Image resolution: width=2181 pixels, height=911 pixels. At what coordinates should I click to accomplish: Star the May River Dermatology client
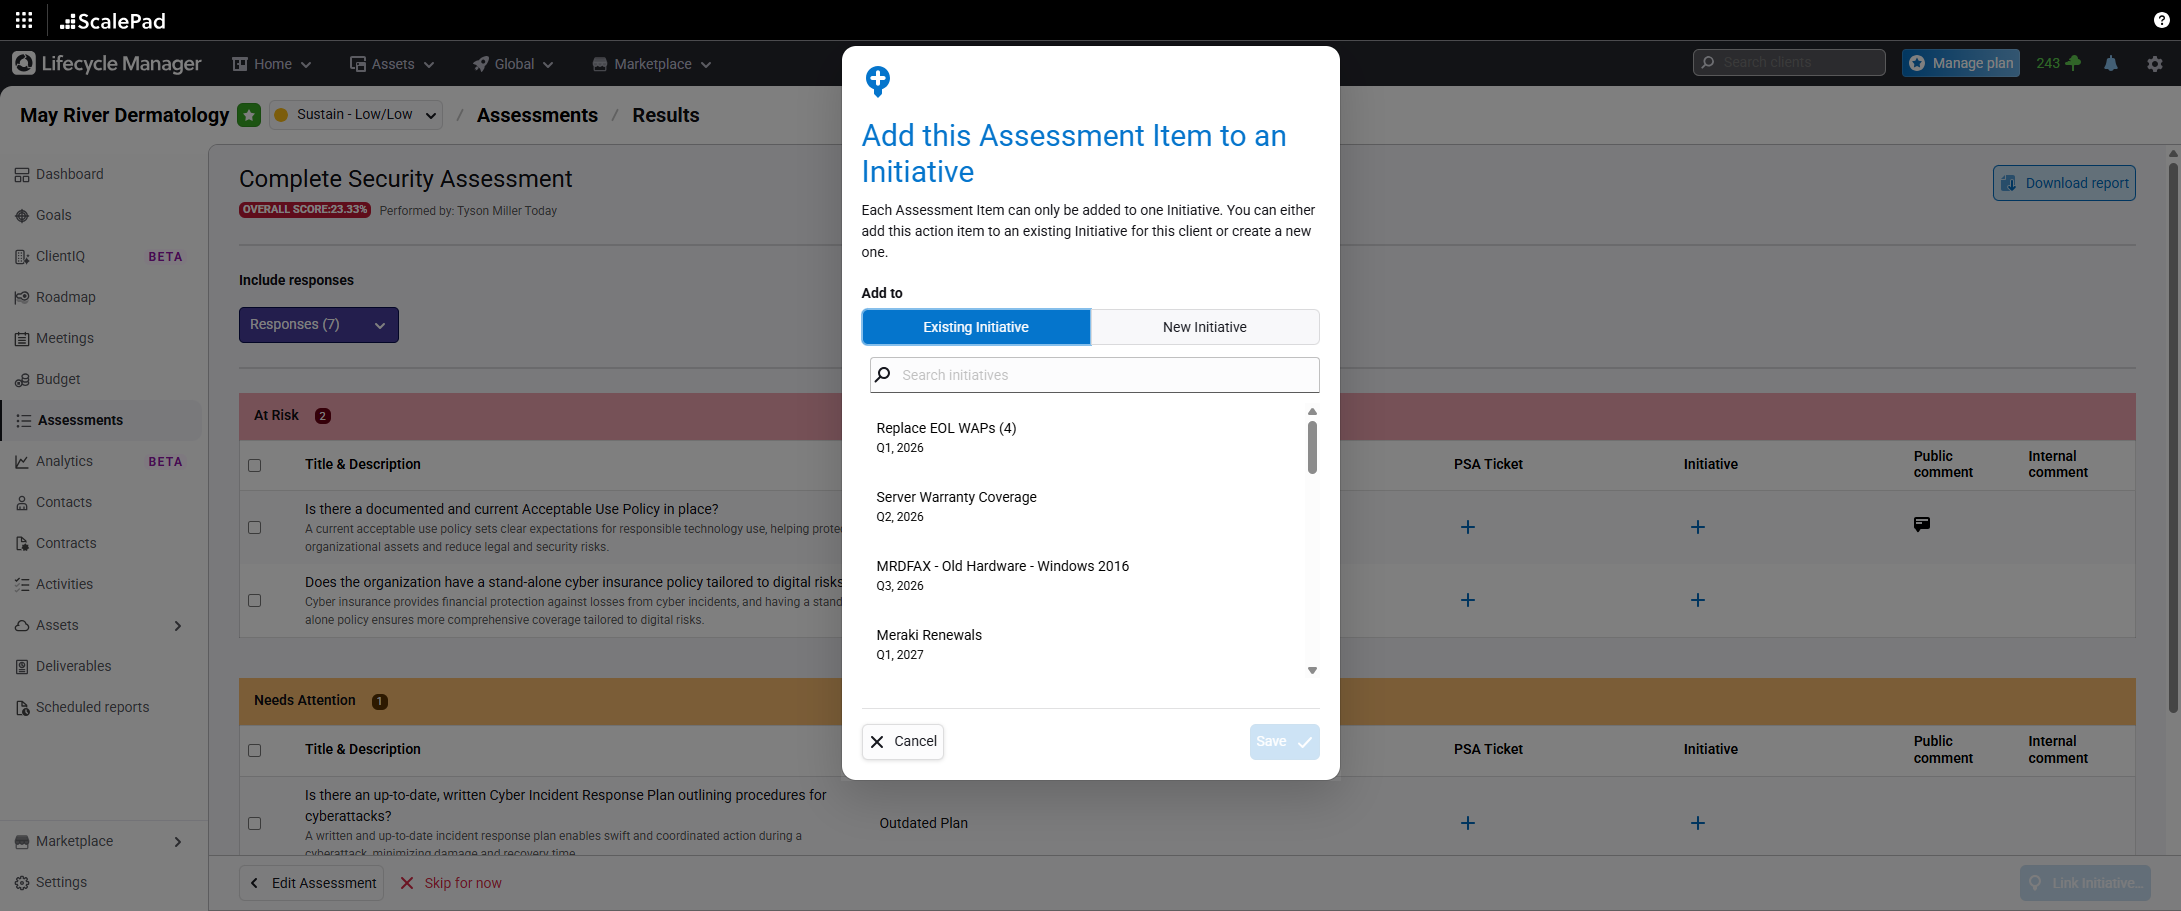(x=249, y=115)
